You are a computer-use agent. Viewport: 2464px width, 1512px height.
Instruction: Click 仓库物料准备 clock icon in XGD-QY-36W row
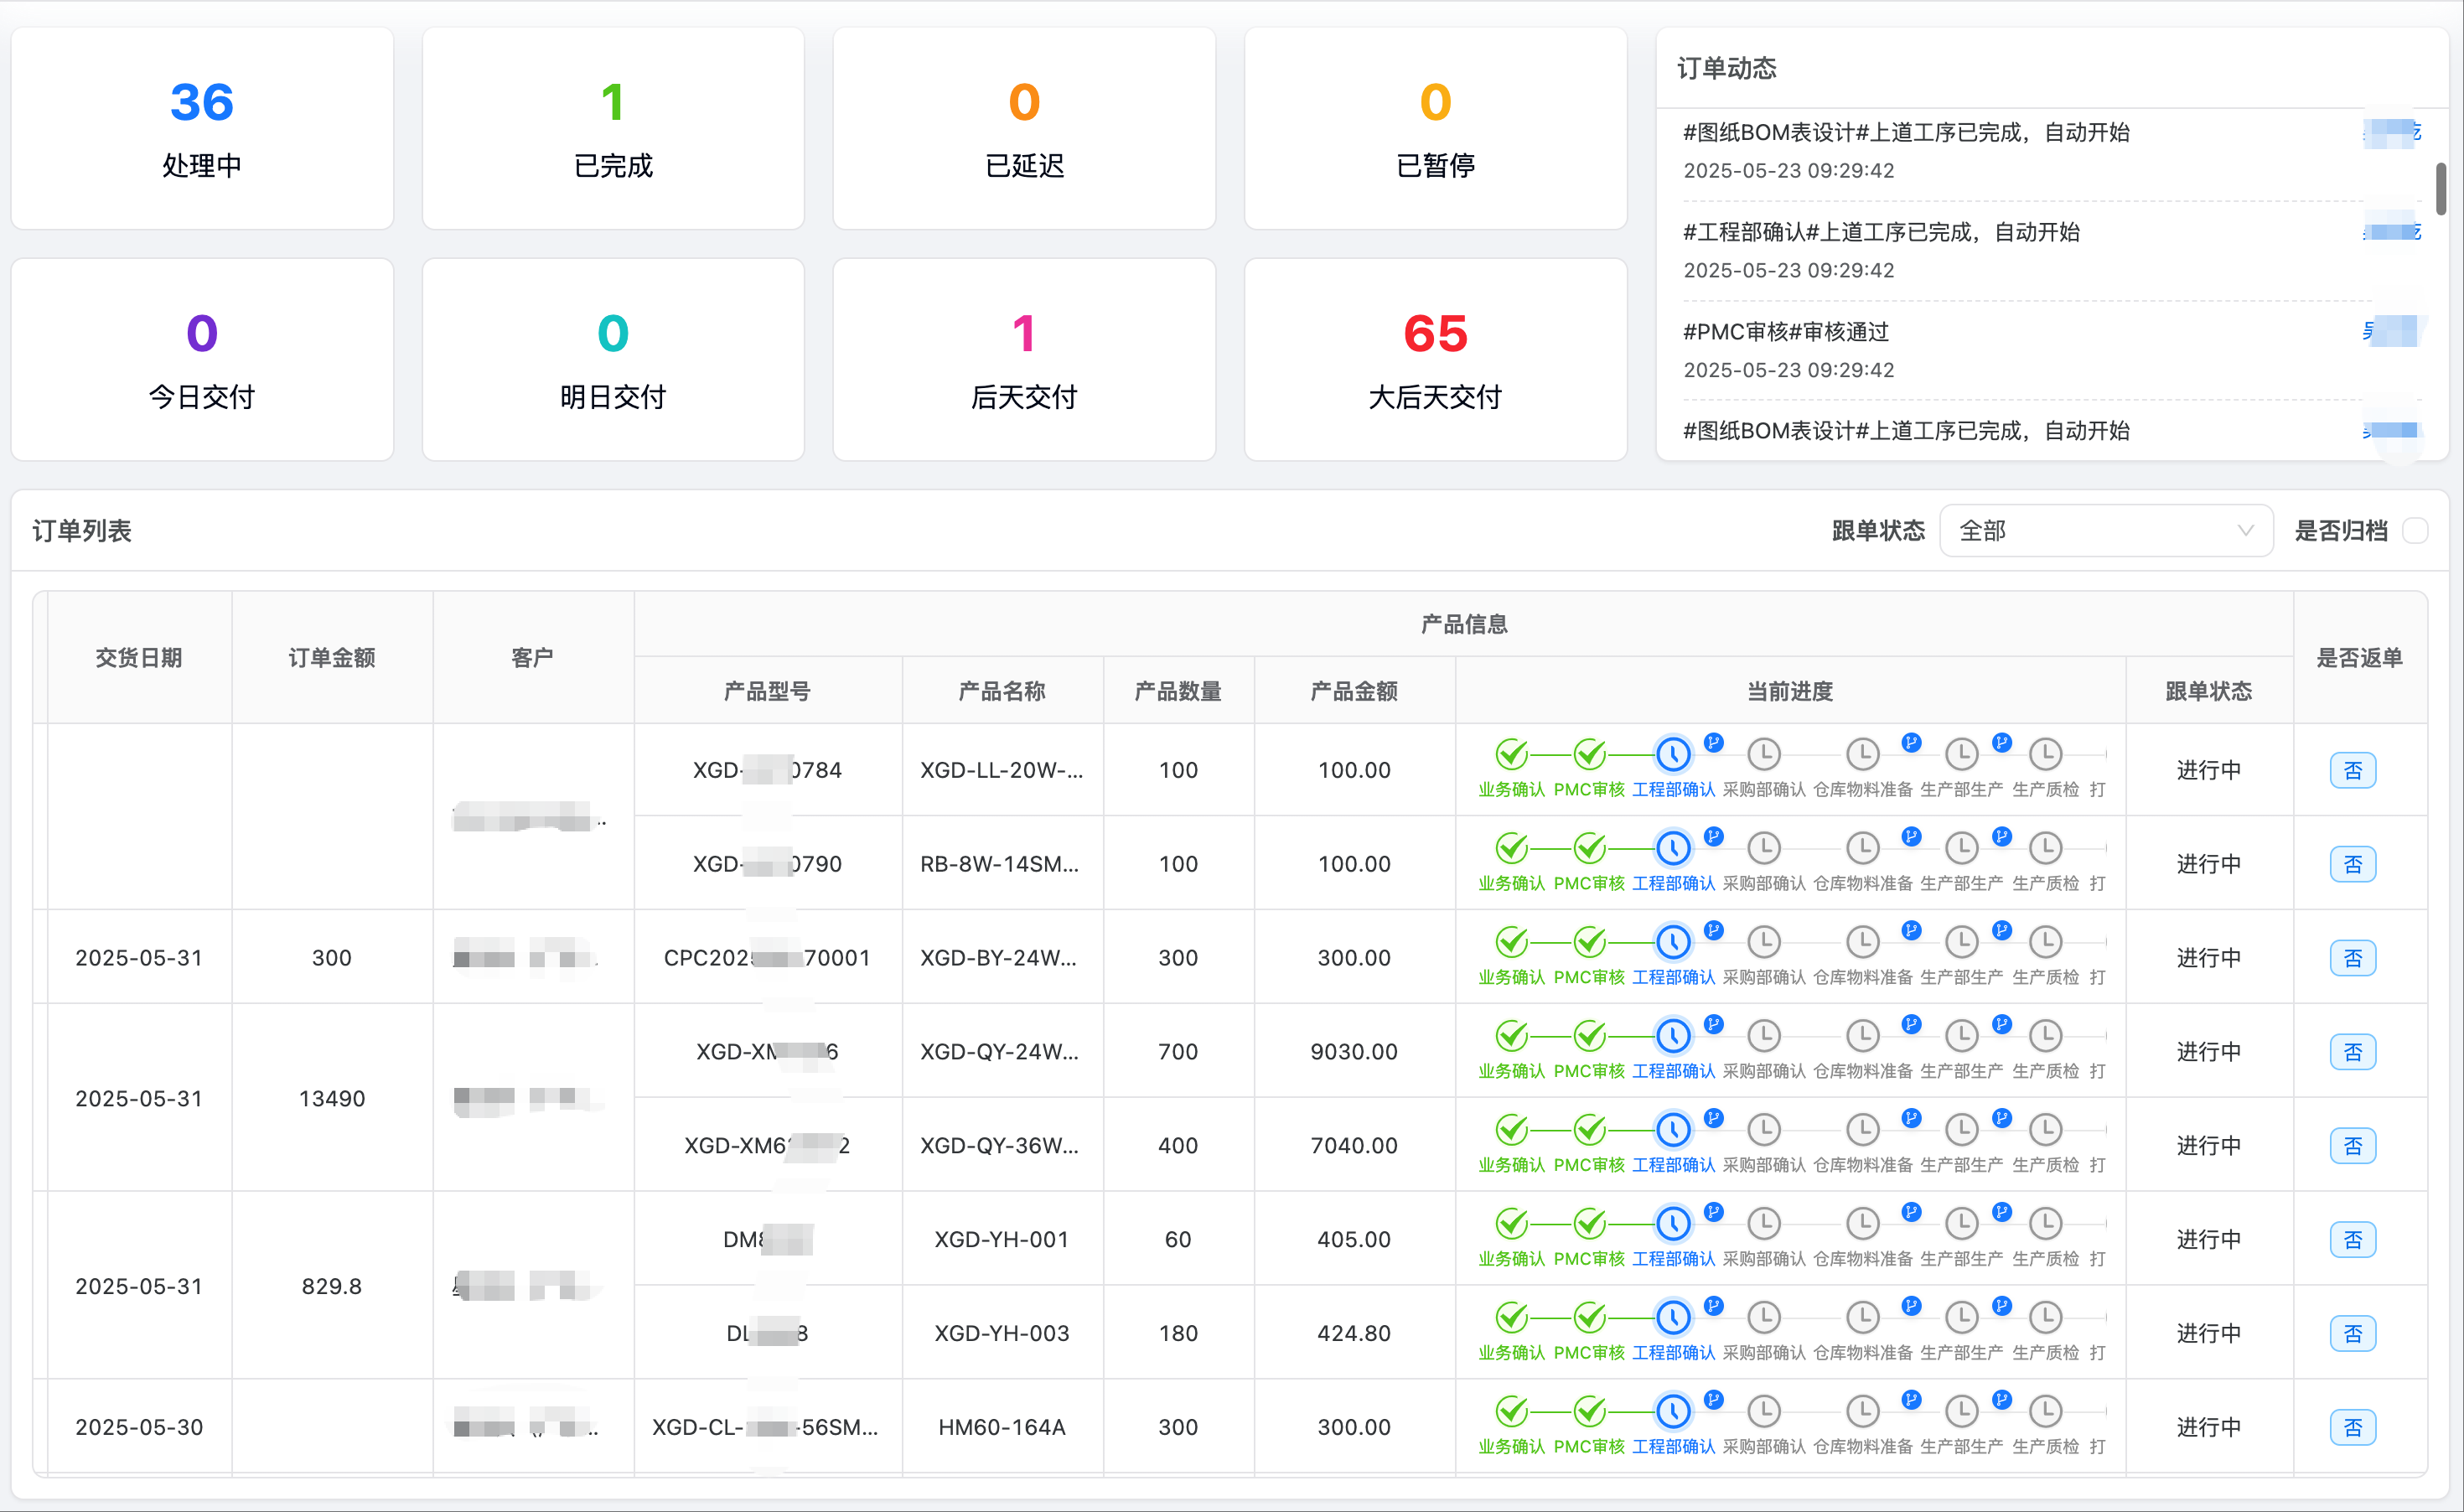click(1862, 1130)
